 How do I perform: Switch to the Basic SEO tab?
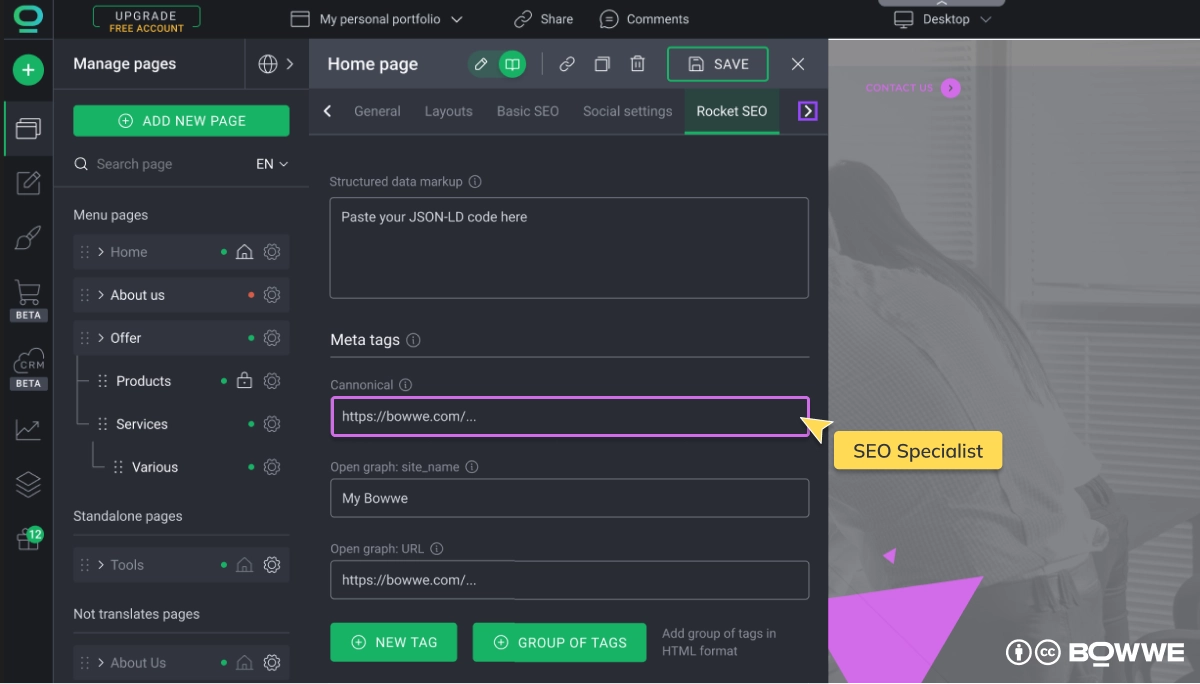[528, 111]
